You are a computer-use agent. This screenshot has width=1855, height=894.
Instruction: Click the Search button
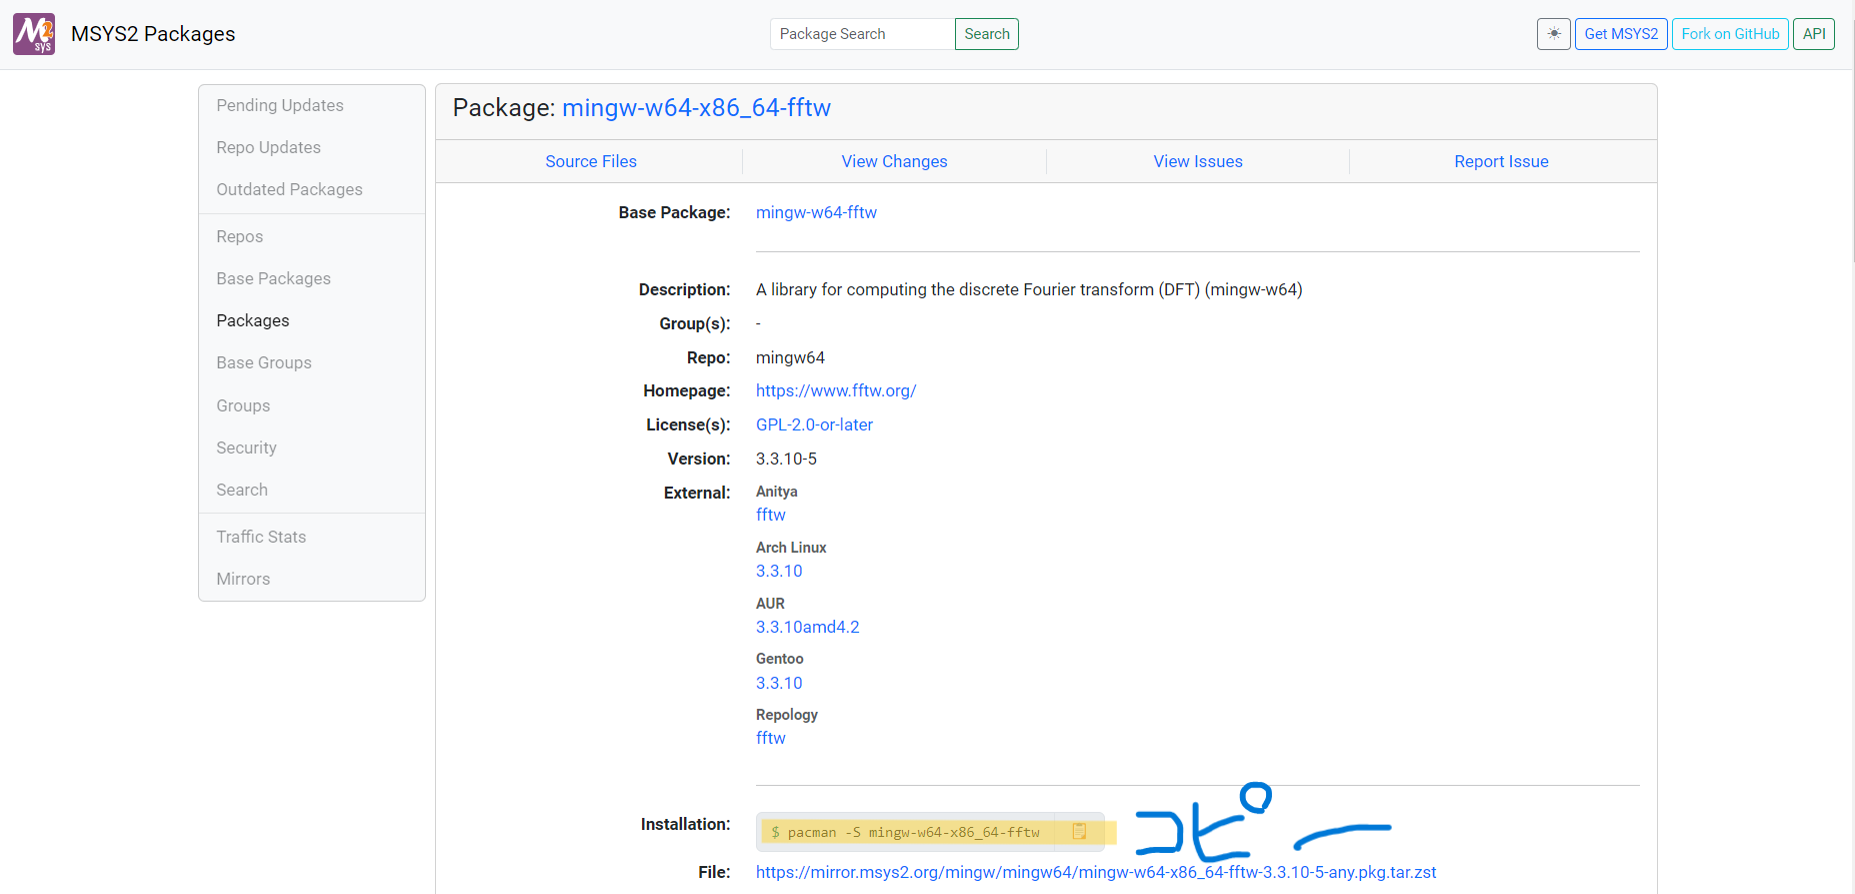coord(987,34)
